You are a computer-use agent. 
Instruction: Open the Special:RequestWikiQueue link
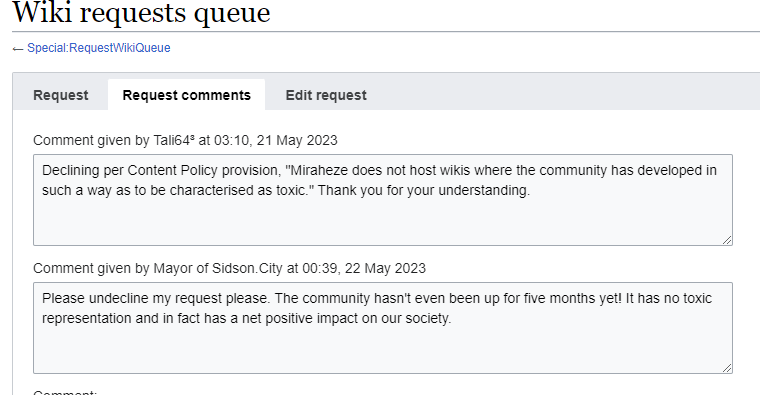pyautogui.click(x=98, y=48)
